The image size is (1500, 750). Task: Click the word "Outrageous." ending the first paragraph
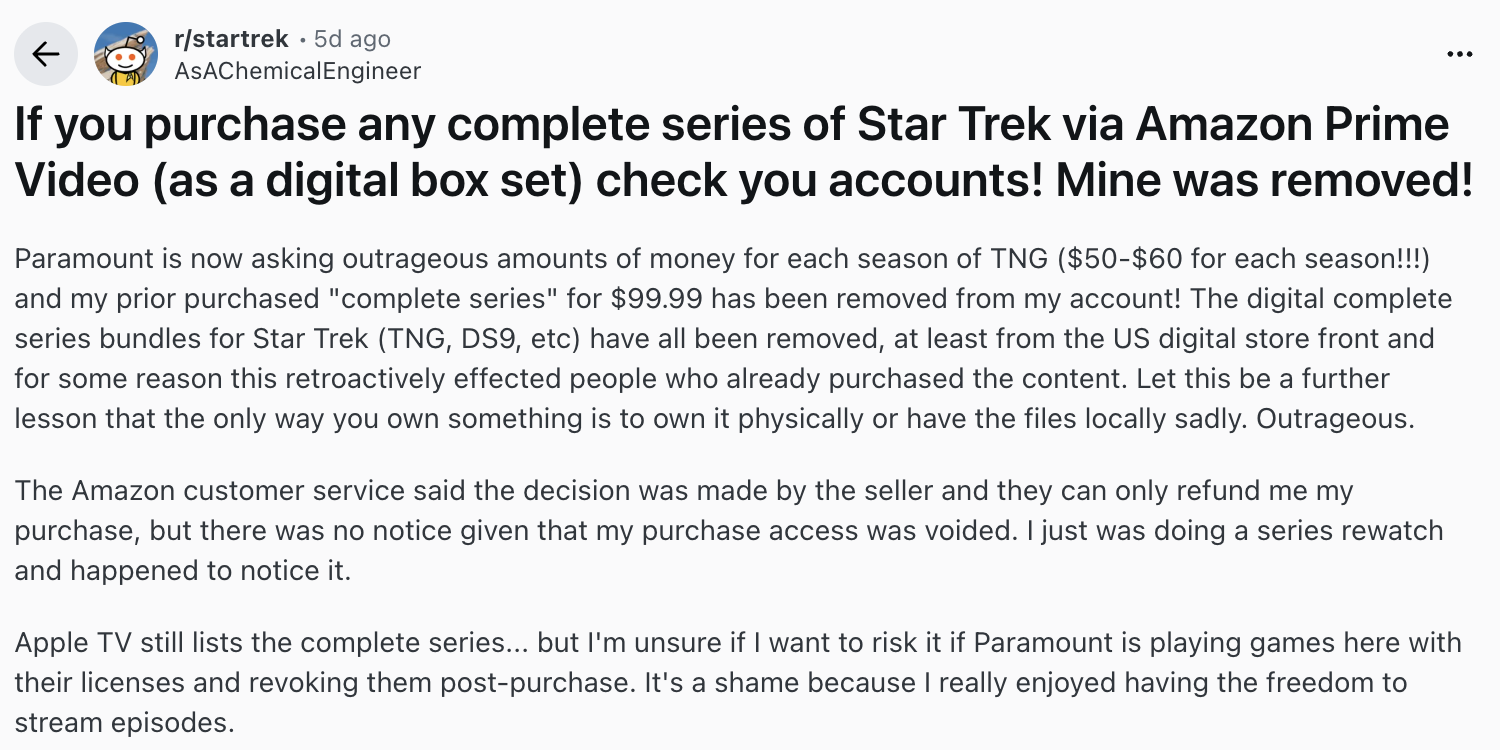click(1335, 419)
